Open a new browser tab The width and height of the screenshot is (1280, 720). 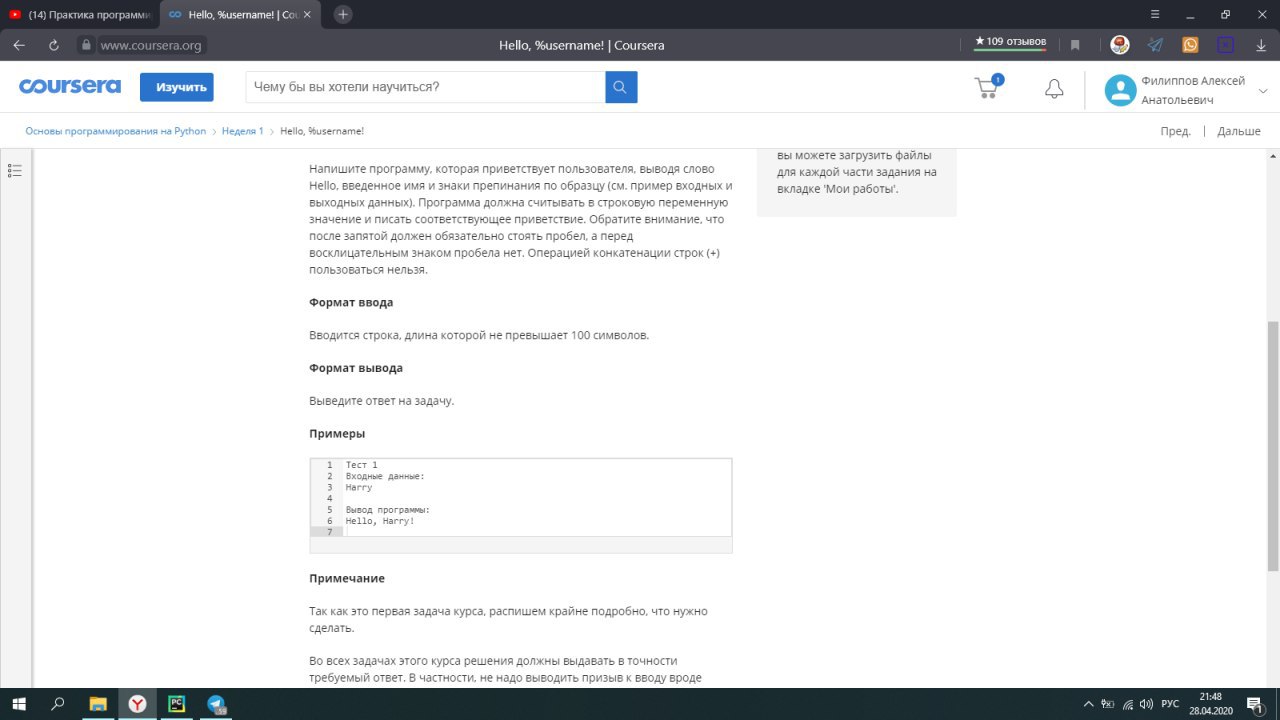(x=343, y=14)
